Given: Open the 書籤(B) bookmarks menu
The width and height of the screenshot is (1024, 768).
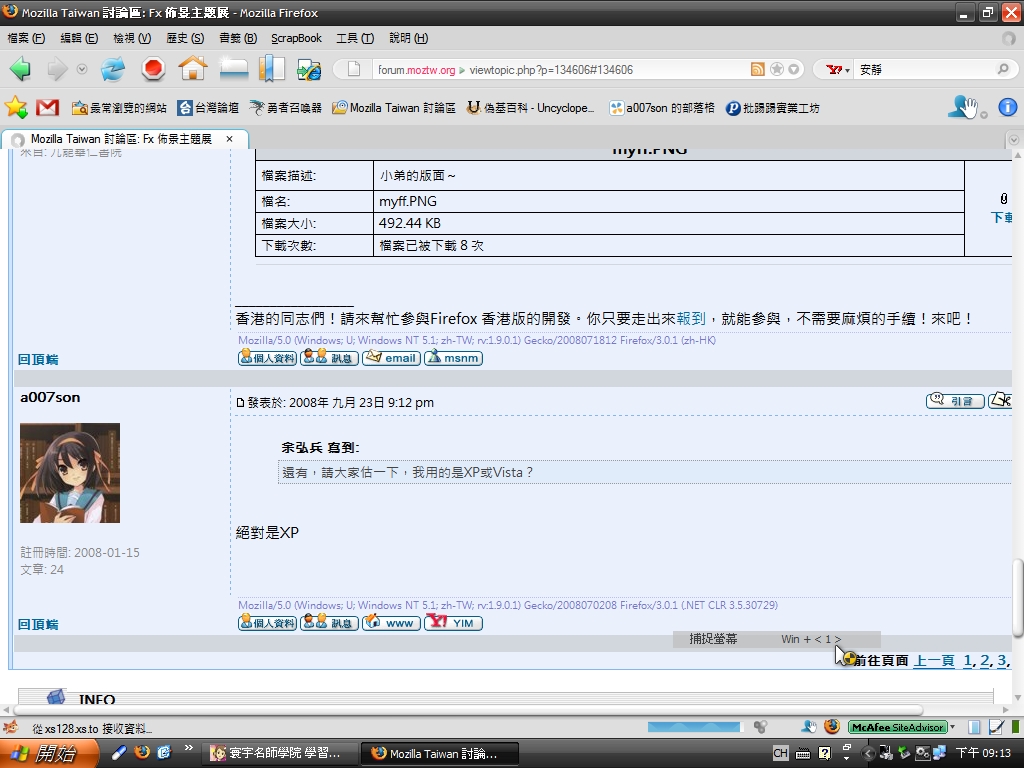Looking at the screenshot, I should coord(237,38).
